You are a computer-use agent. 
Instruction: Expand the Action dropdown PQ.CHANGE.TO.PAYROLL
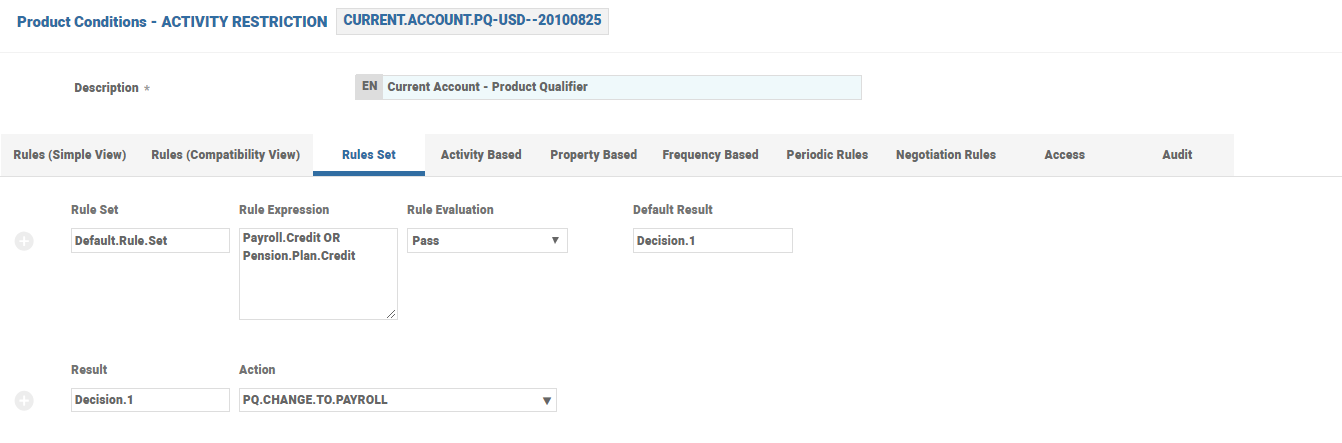pos(398,400)
